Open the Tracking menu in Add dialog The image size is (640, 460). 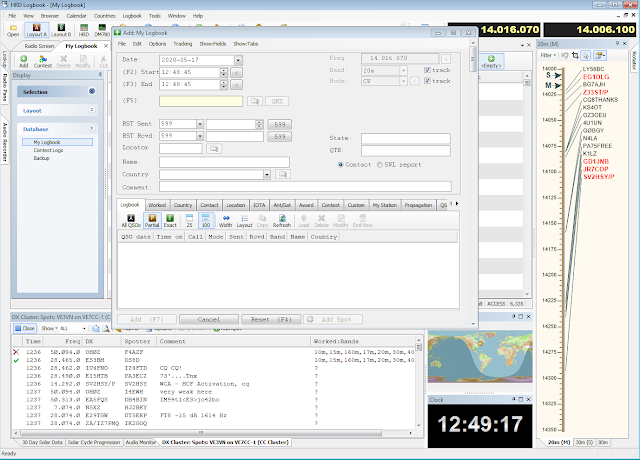[x=182, y=44]
